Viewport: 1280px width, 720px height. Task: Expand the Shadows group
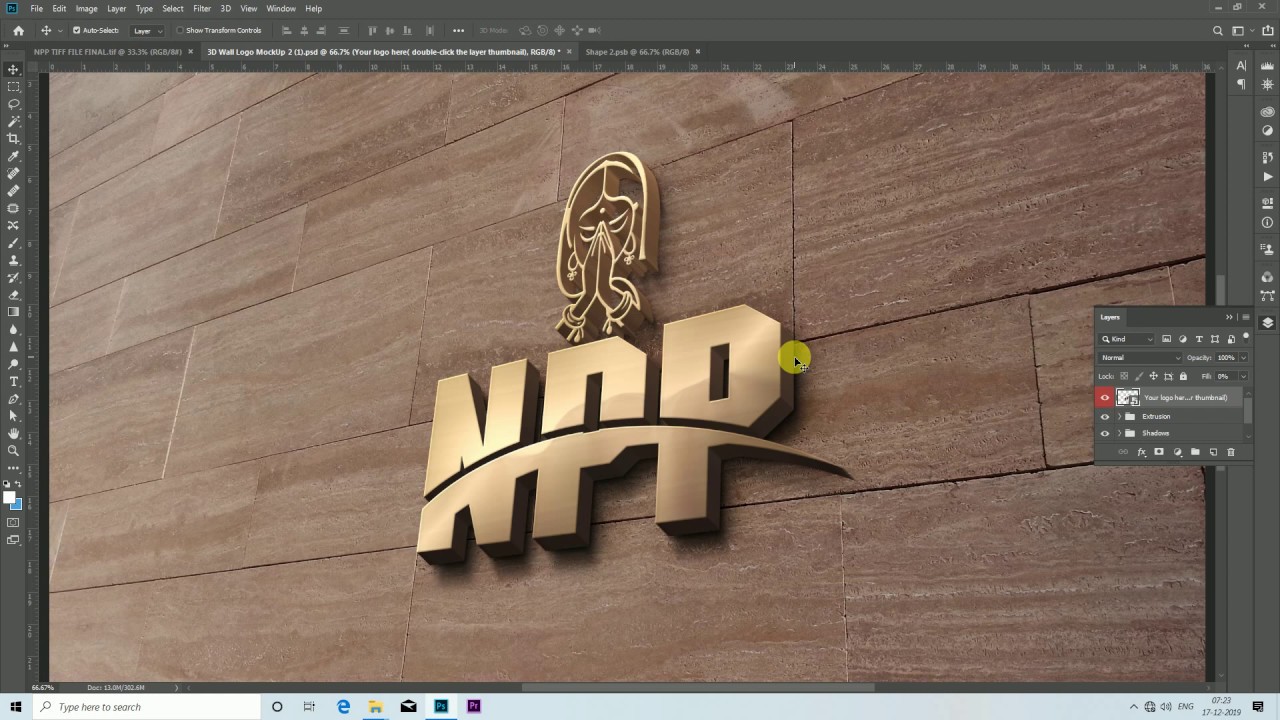click(x=1119, y=433)
